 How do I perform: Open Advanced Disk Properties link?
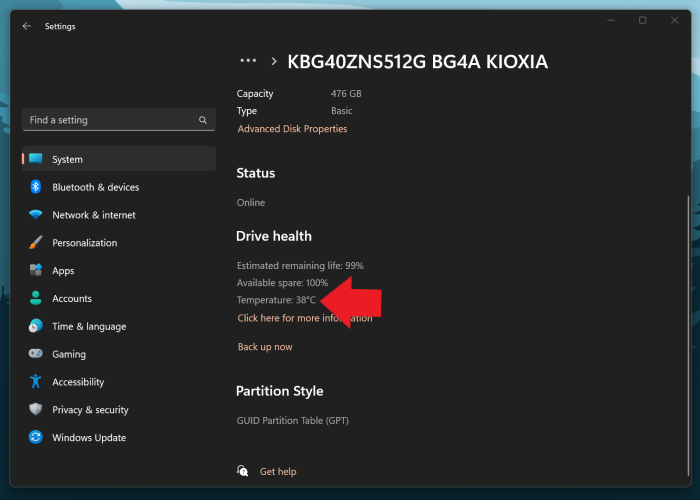(x=292, y=129)
